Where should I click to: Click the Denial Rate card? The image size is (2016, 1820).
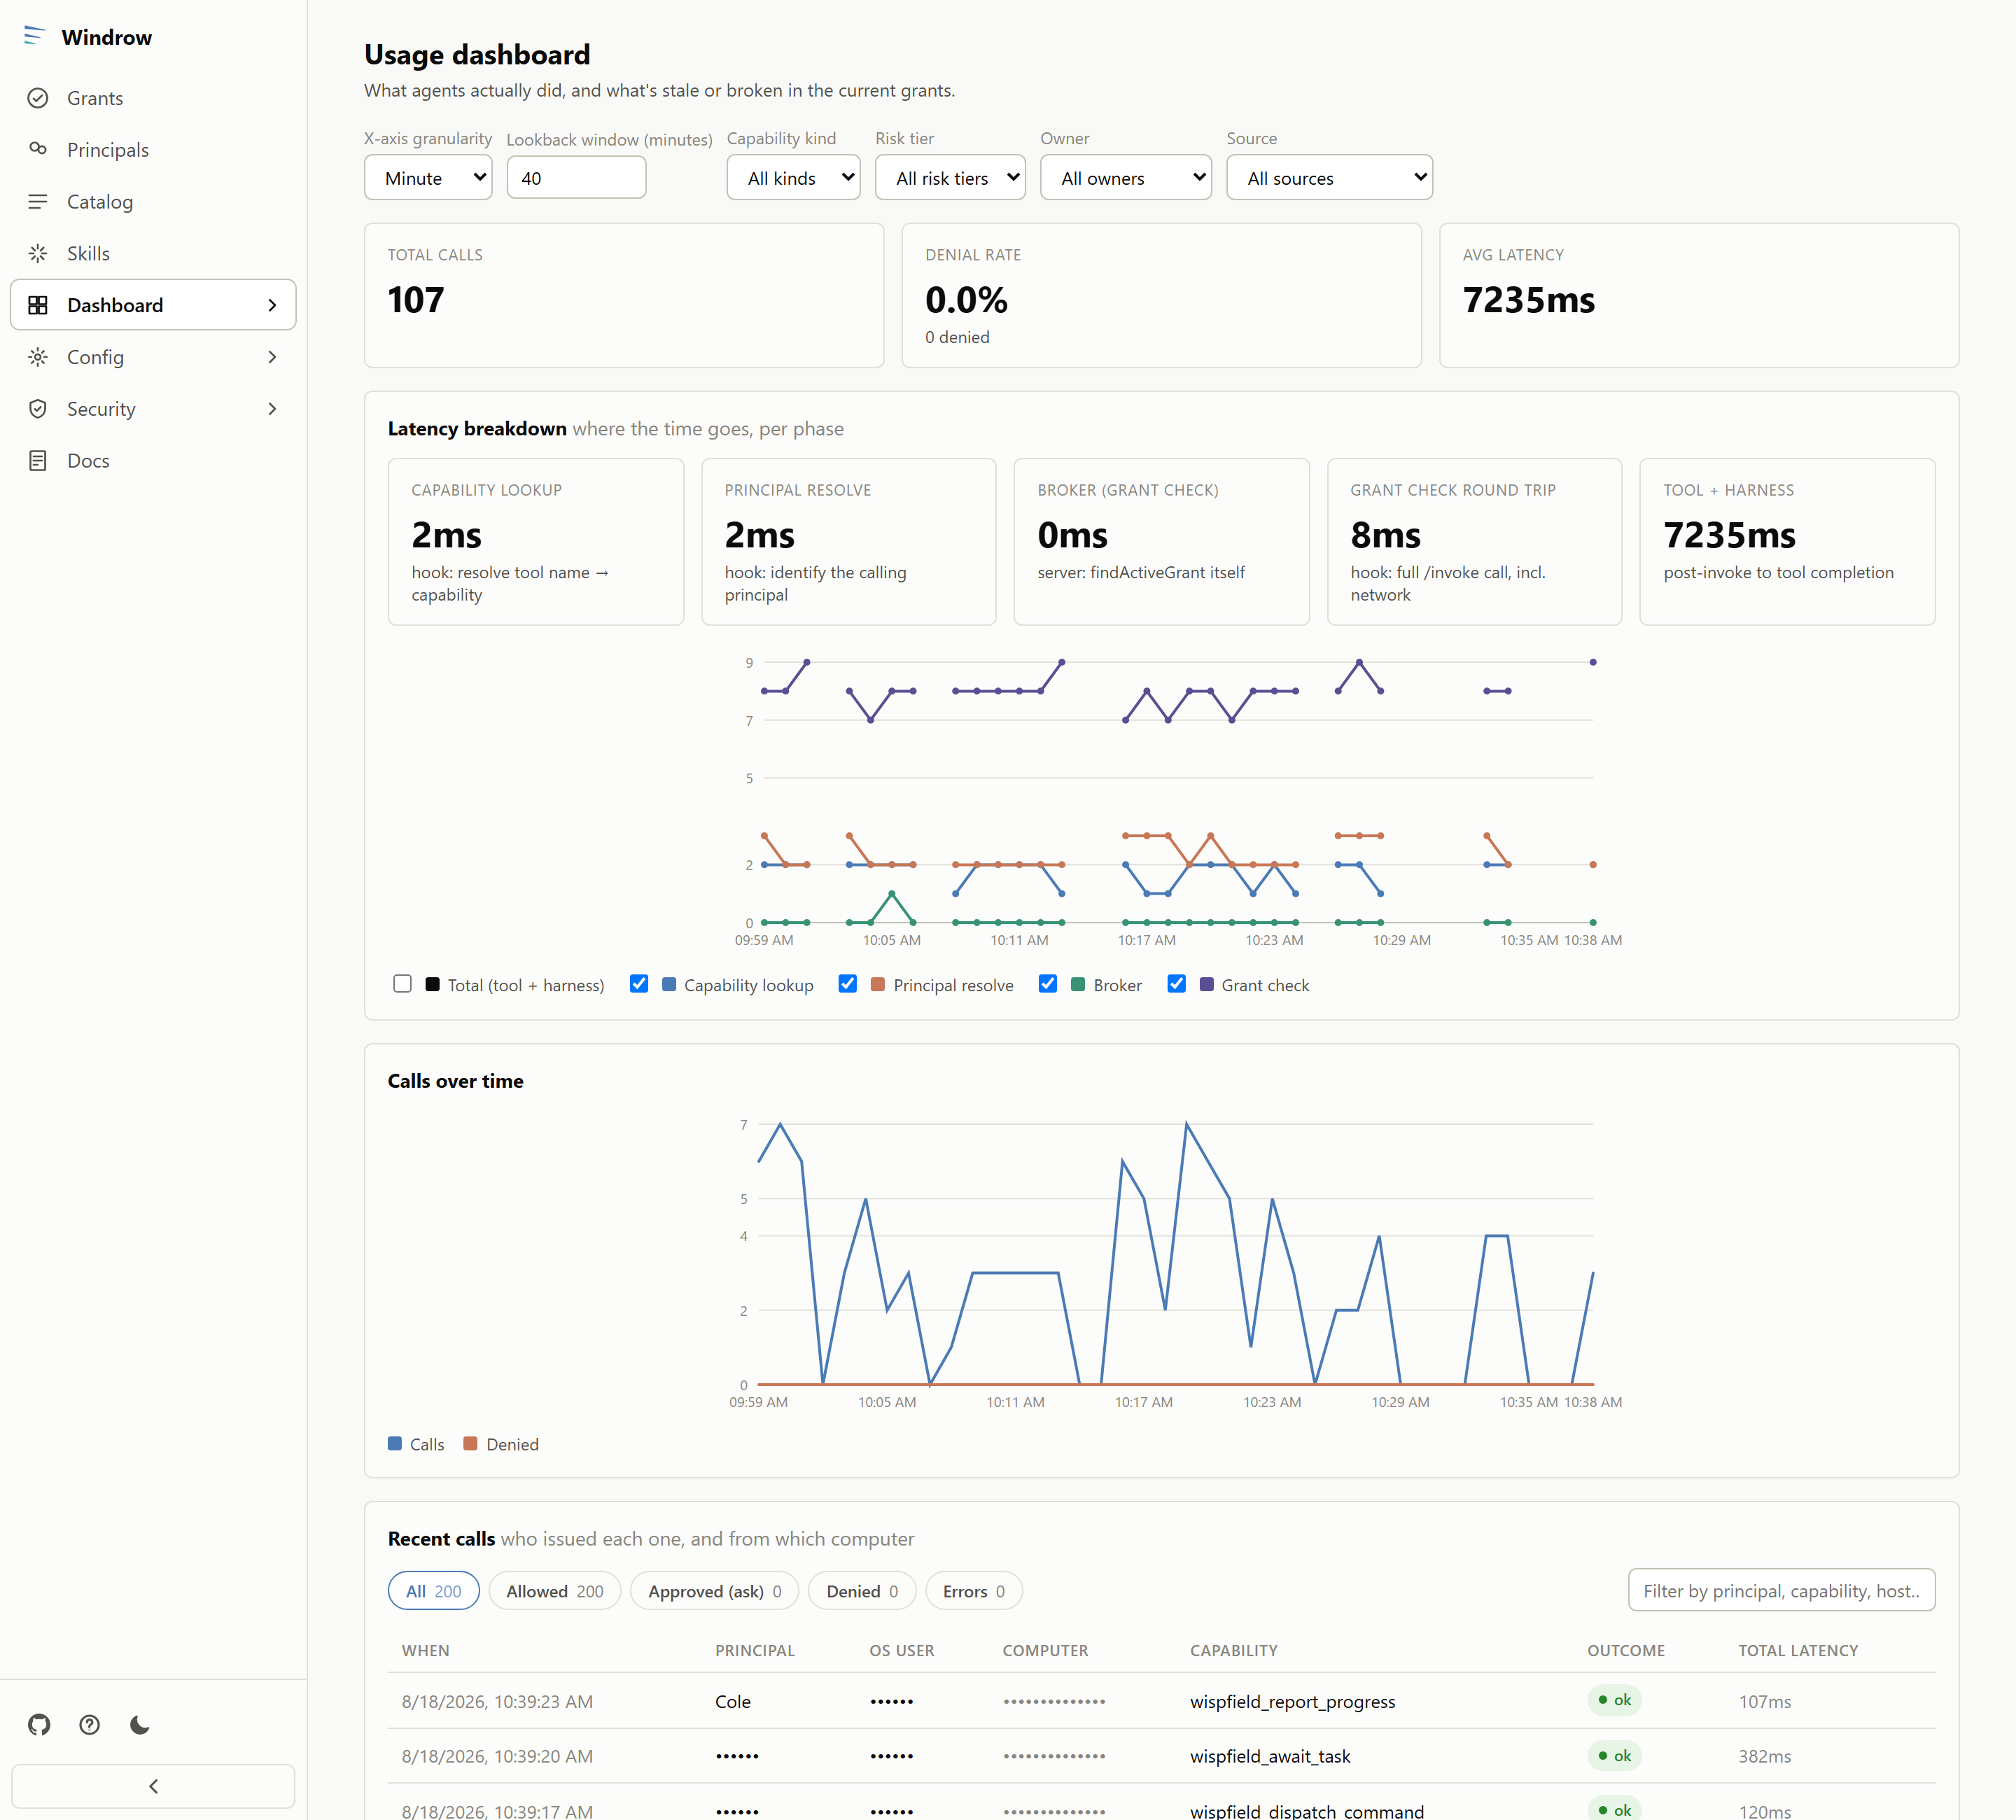(x=1162, y=295)
